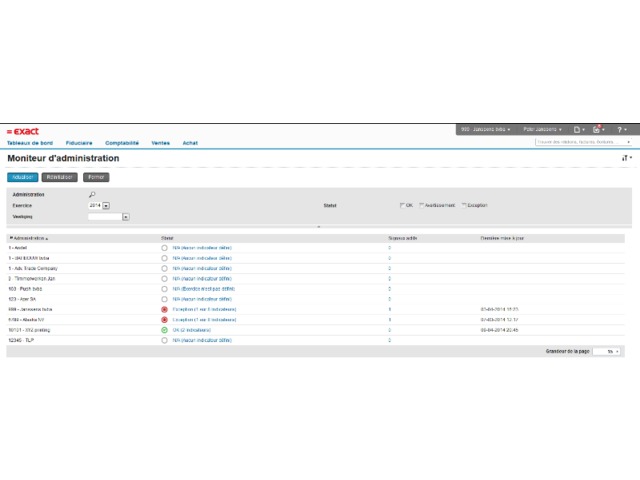Image resolution: width=640 pixels, height=480 pixels.
Task: Select the Adv. Trade Company row name
Action: 33,269
